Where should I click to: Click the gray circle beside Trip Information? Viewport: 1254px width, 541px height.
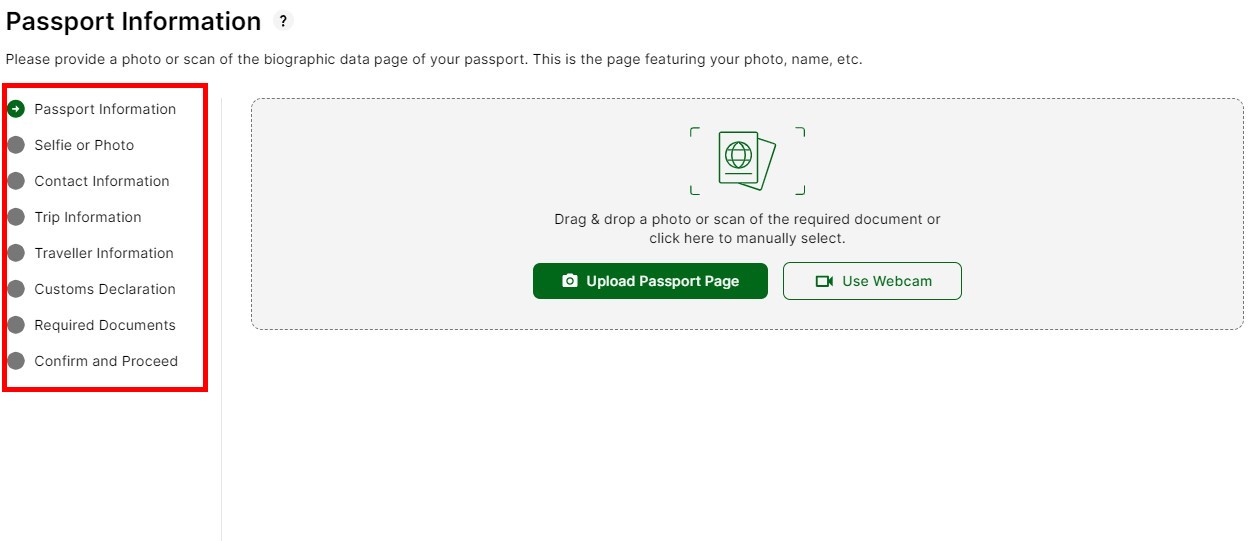(x=16, y=217)
